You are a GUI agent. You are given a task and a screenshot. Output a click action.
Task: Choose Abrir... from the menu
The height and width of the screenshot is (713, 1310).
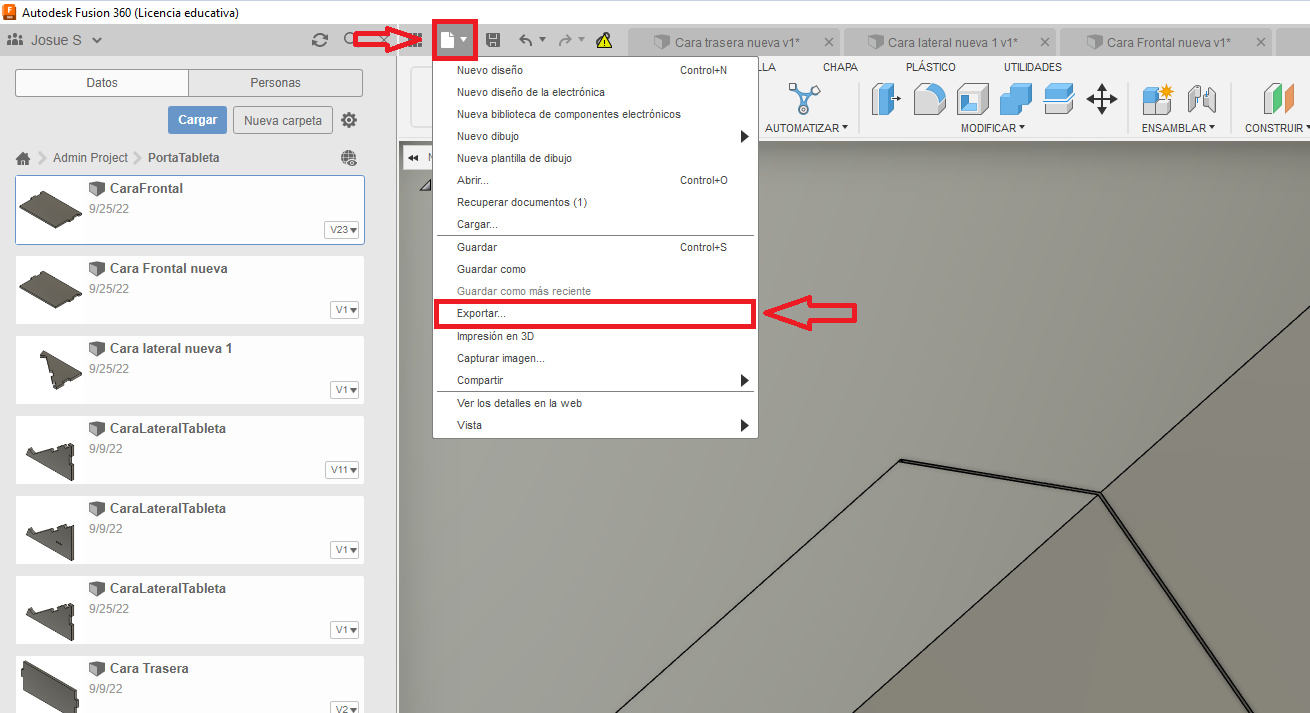click(595, 180)
